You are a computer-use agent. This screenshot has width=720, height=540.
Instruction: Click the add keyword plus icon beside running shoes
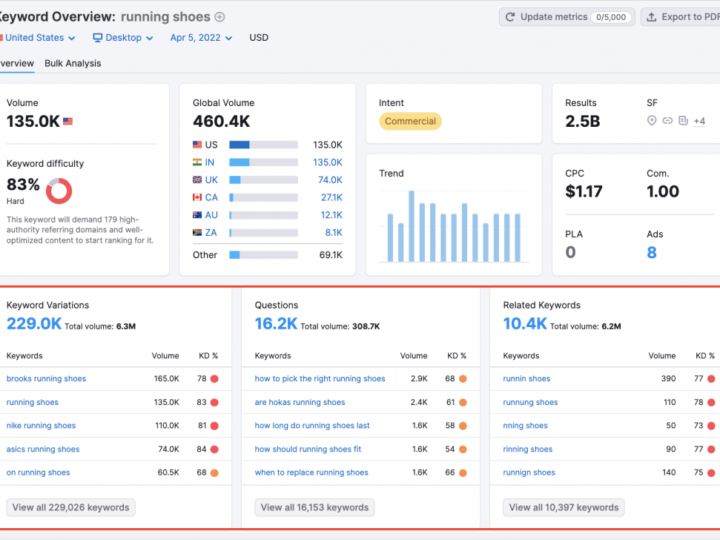pyautogui.click(x=220, y=17)
